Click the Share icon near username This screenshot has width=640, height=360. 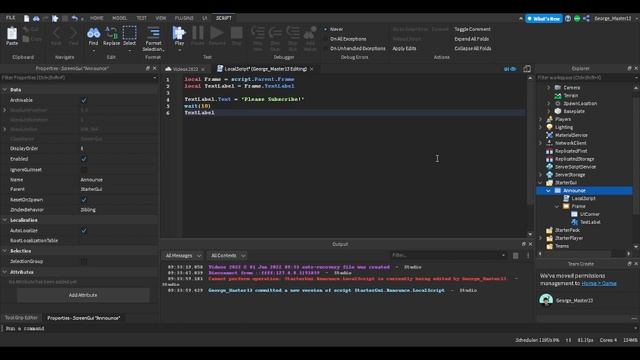[x=586, y=18]
